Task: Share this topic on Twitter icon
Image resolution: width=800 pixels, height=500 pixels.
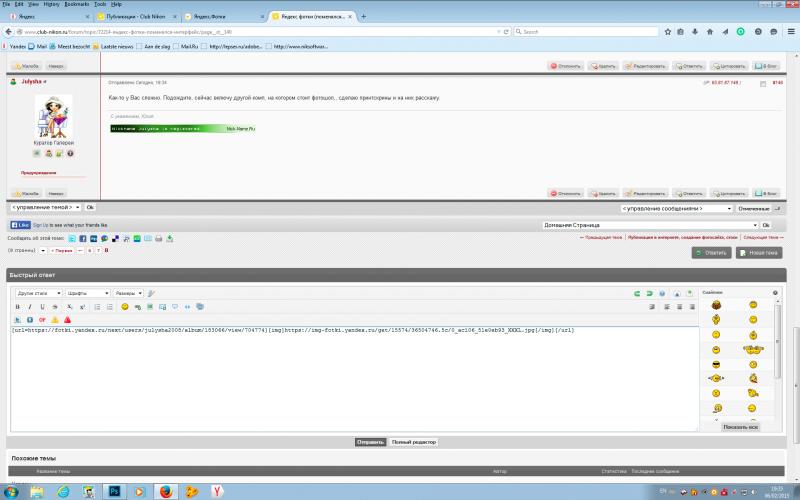Action: point(72,238)
